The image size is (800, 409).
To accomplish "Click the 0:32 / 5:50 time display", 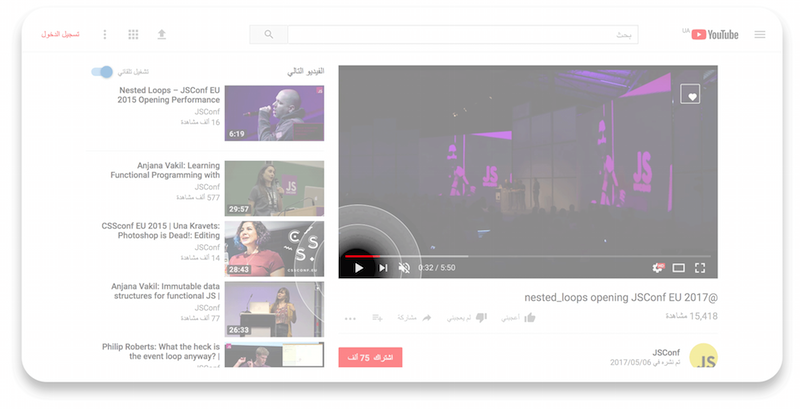I will 437,268.
